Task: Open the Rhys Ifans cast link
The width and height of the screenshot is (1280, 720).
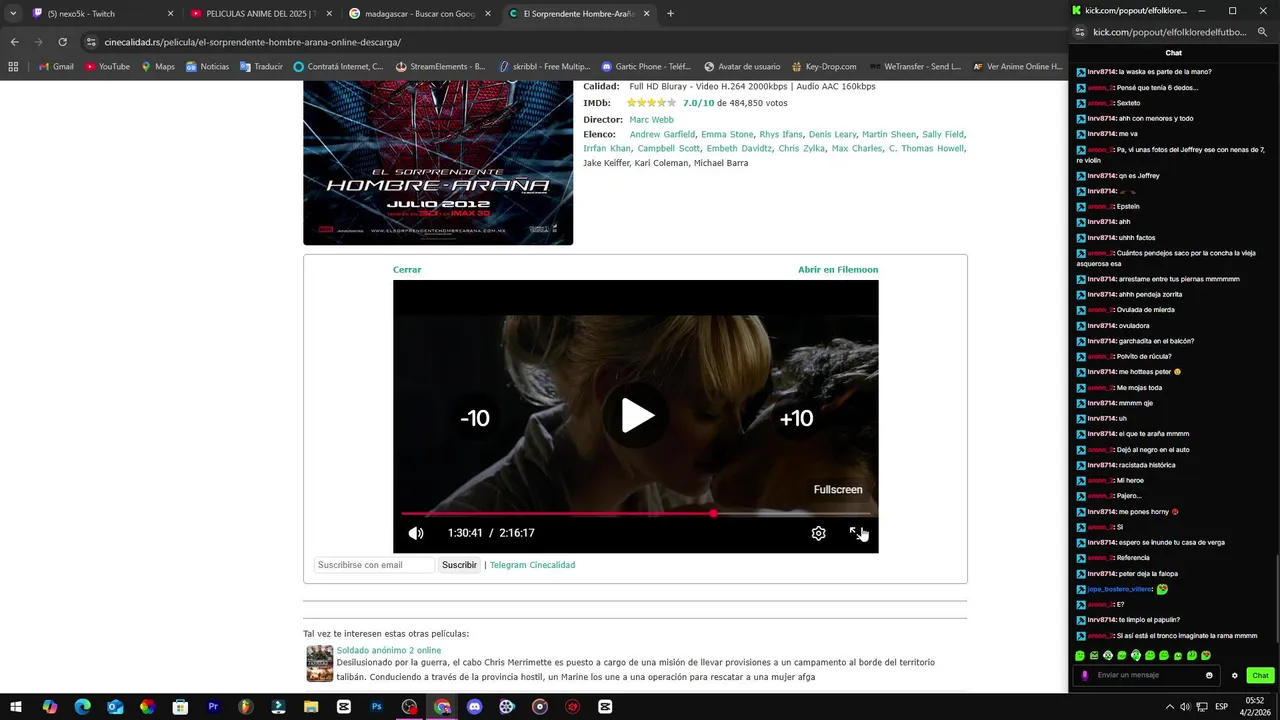Action: tap(781, 134)
